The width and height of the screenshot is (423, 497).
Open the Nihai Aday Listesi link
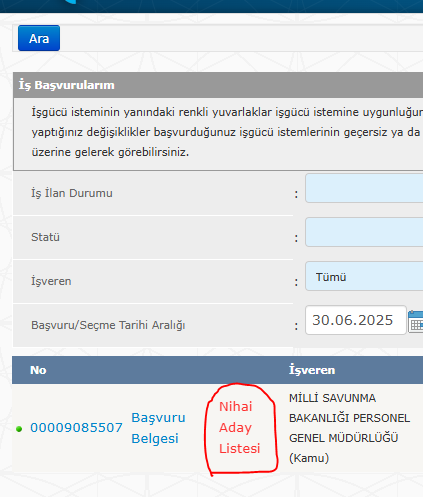(239, 427)
